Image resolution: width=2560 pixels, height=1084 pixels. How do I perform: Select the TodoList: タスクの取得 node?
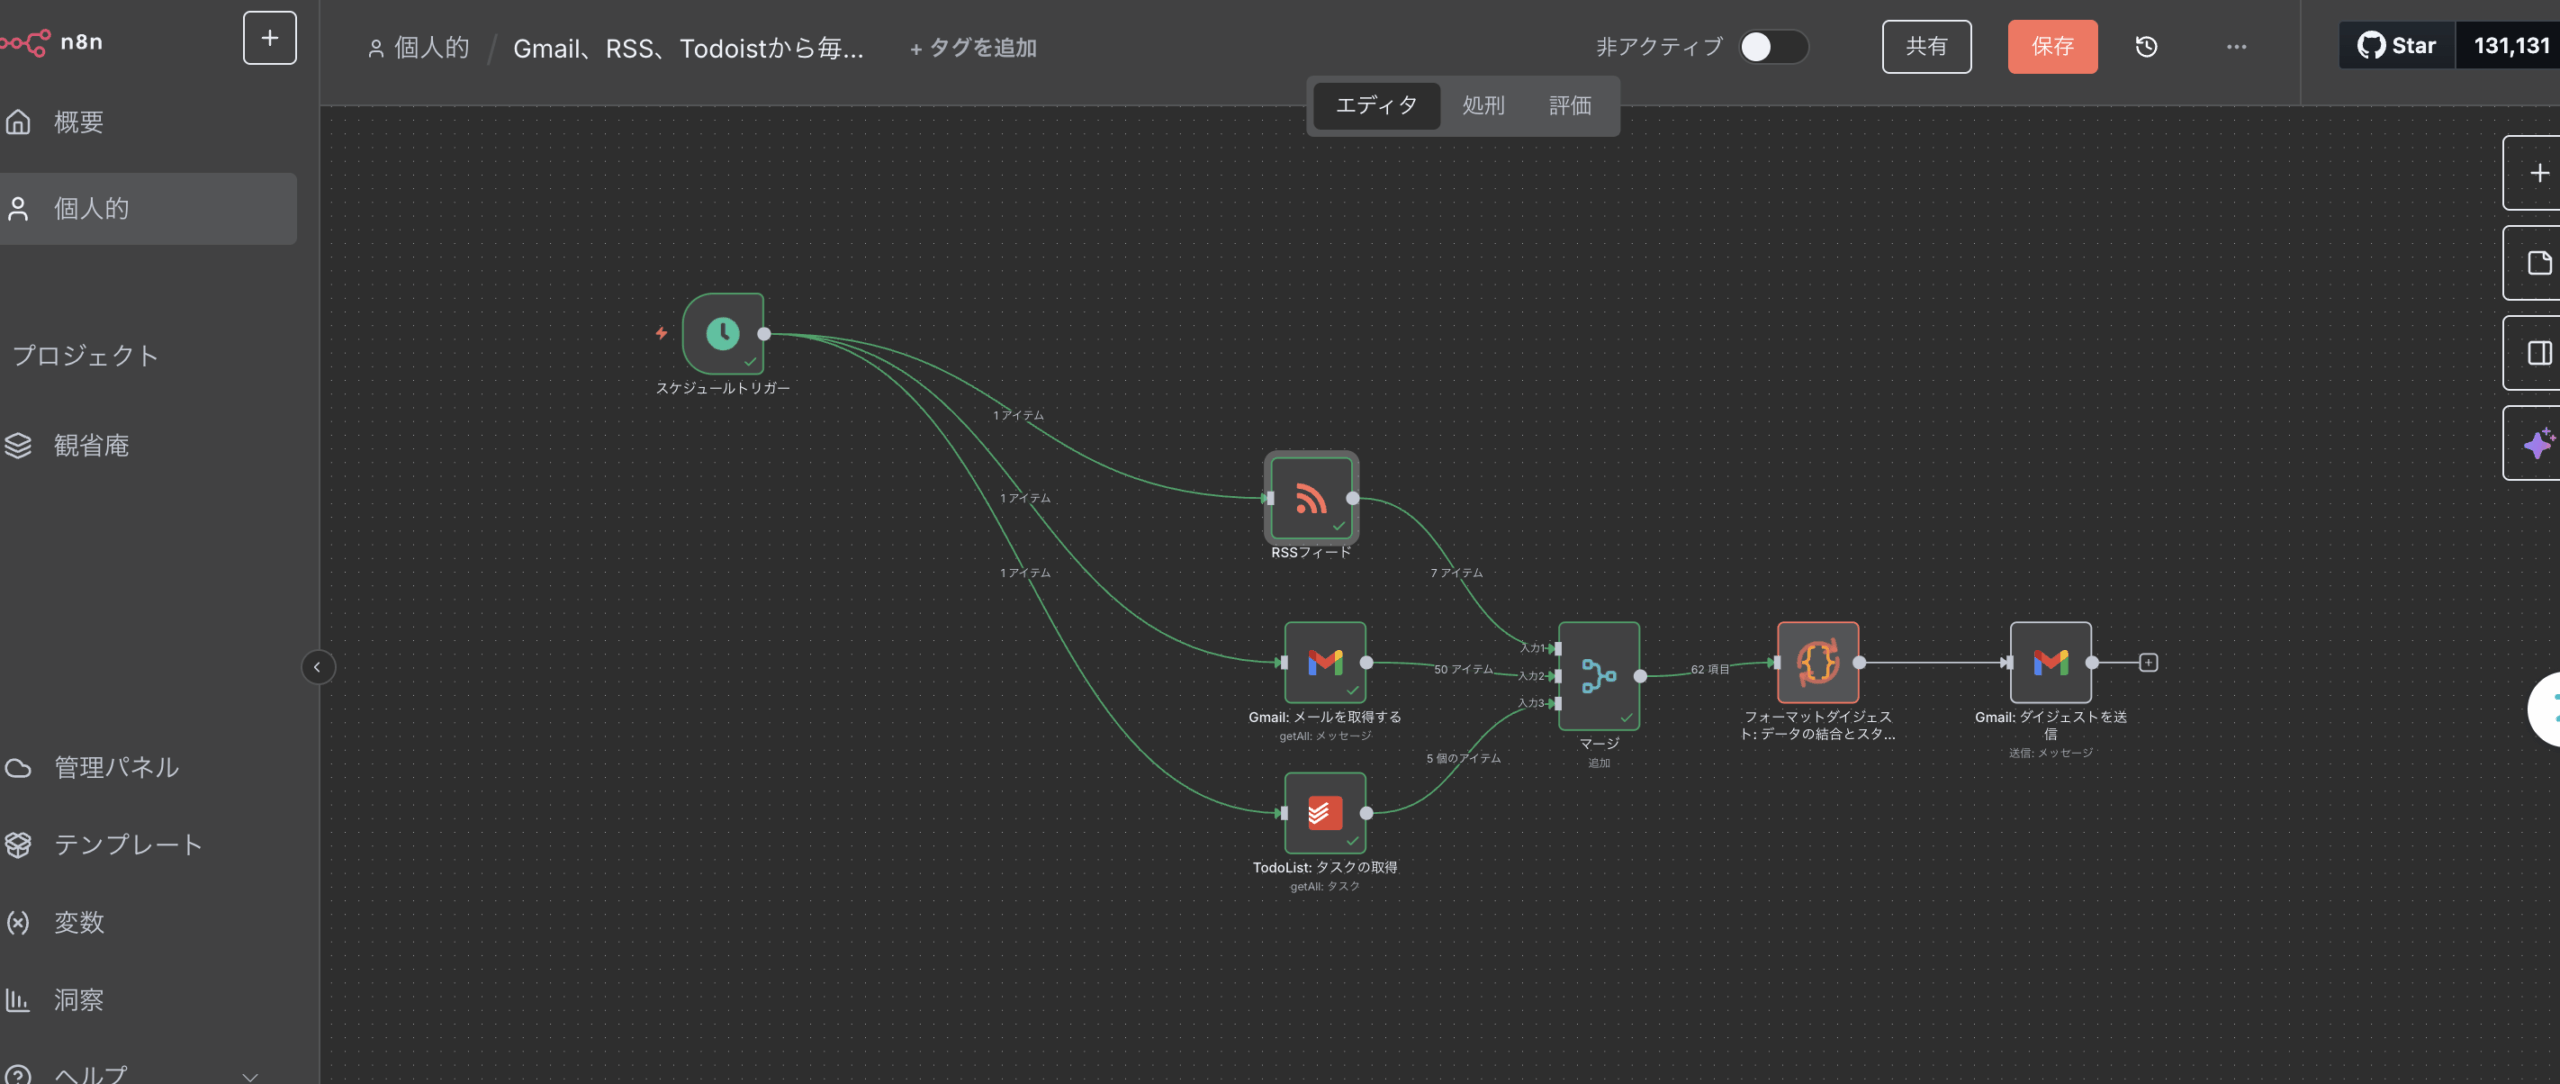[x=1325, y=813]
